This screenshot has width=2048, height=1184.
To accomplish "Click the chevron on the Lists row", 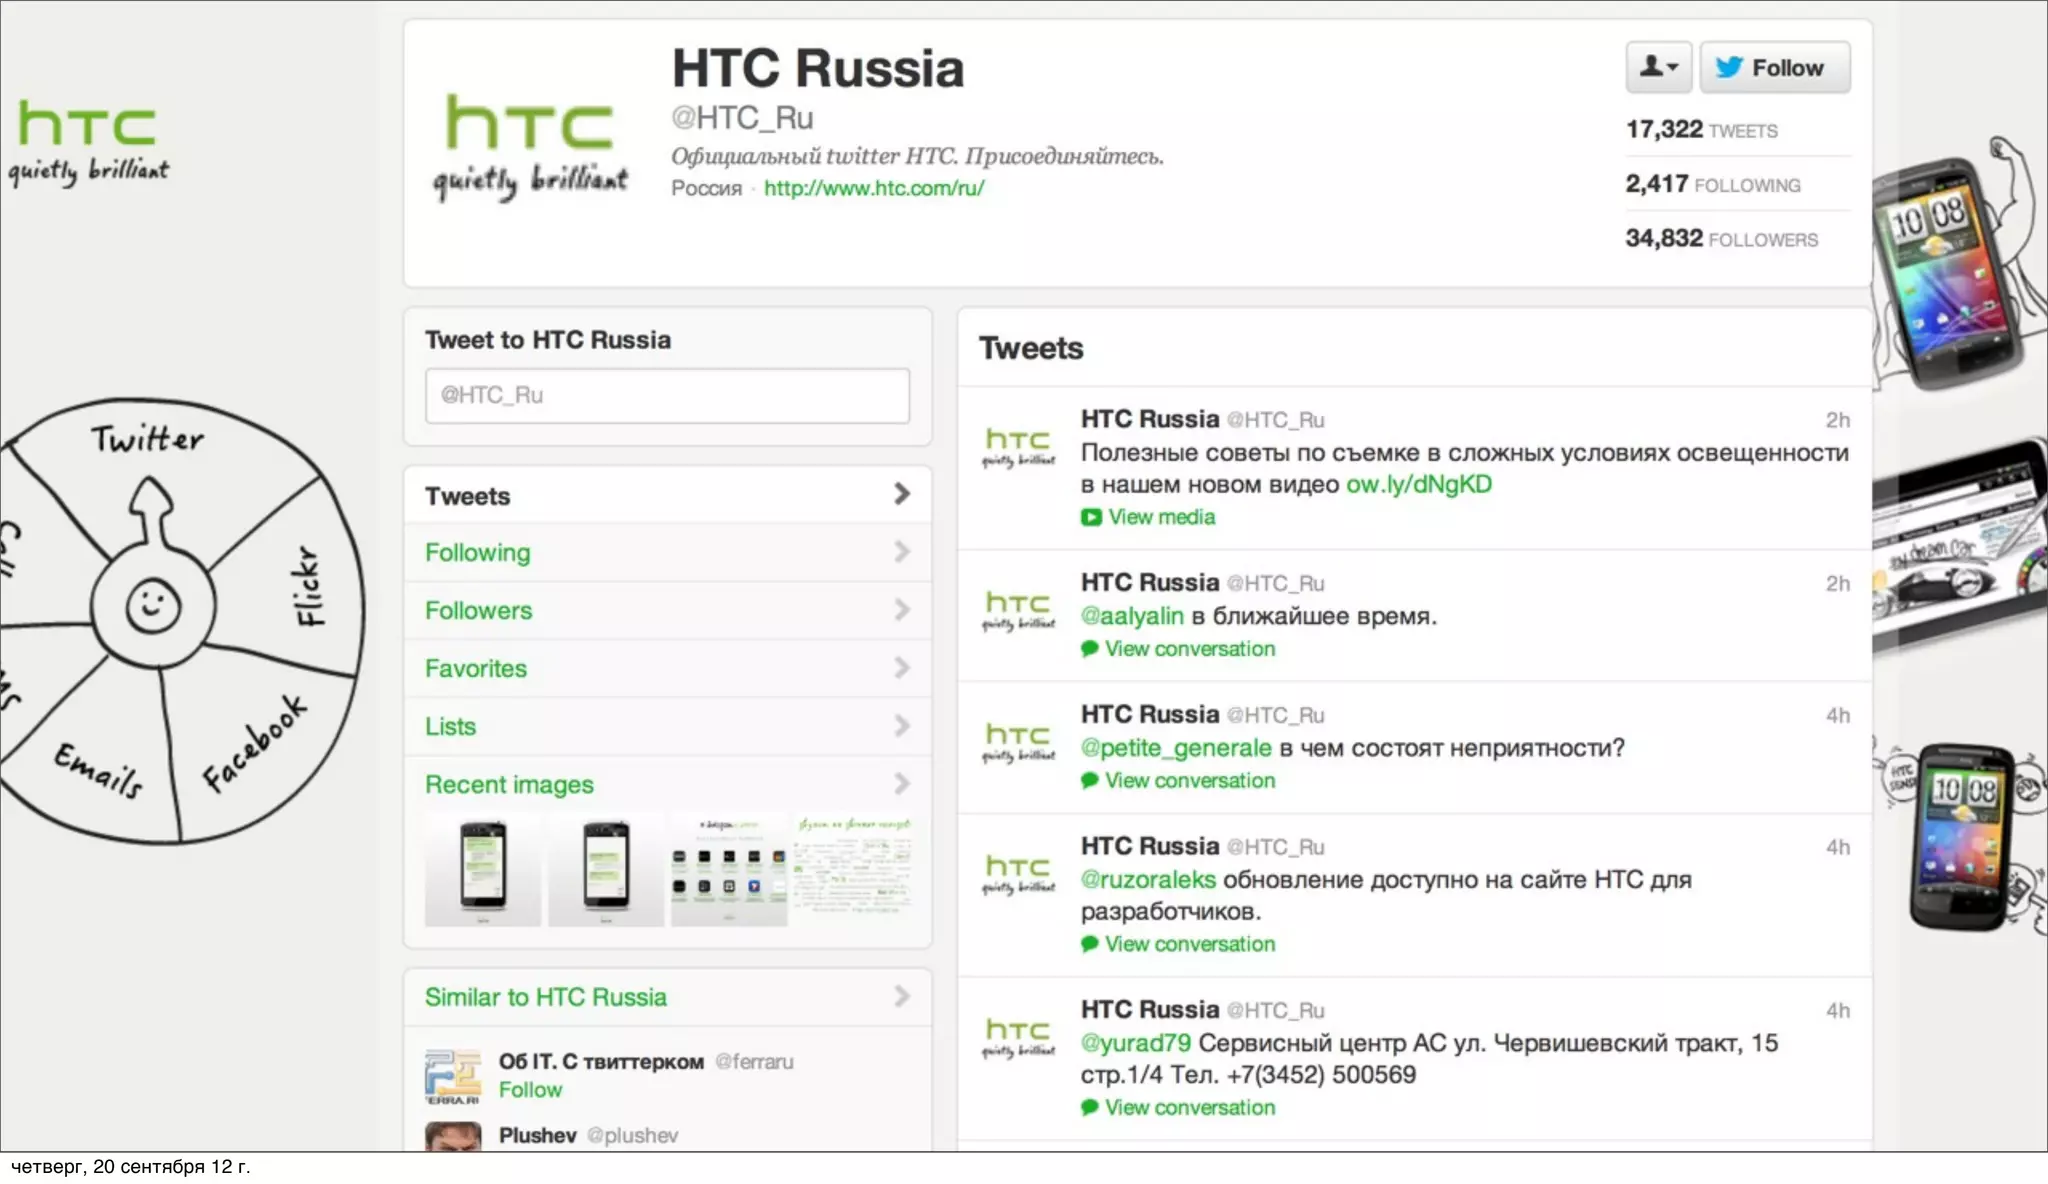I will (x=902, y=726).
